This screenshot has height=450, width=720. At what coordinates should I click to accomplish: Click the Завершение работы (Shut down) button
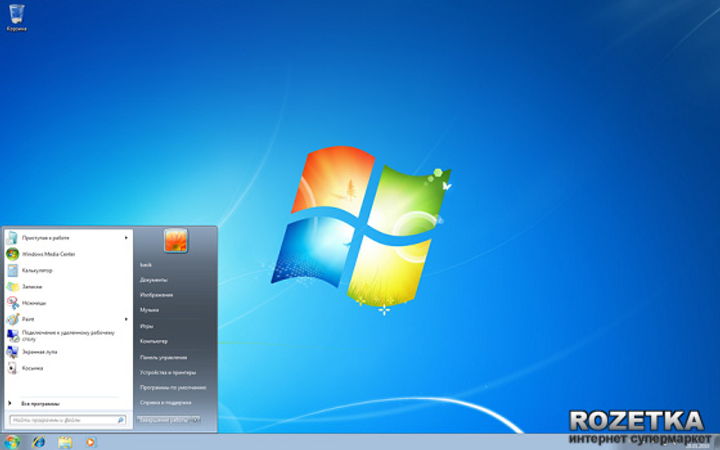[164, 419]
